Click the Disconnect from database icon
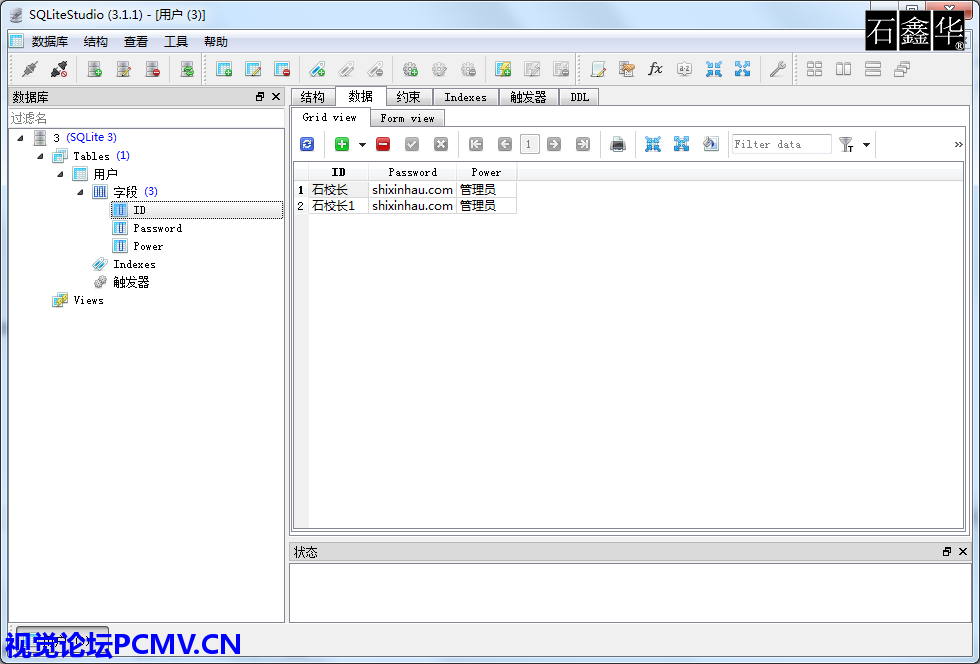The height and width of the screenshot is (664, 980). [x=59, y=69]
